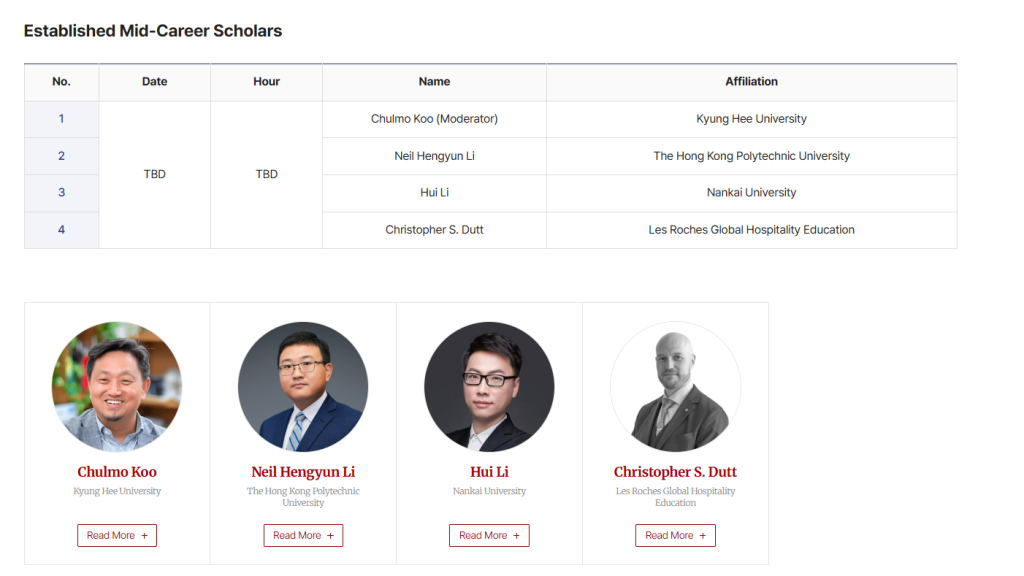1024x576 pixels.
Task: Open Read More for Christopher S. Dutt
Action: pos(675,535)
